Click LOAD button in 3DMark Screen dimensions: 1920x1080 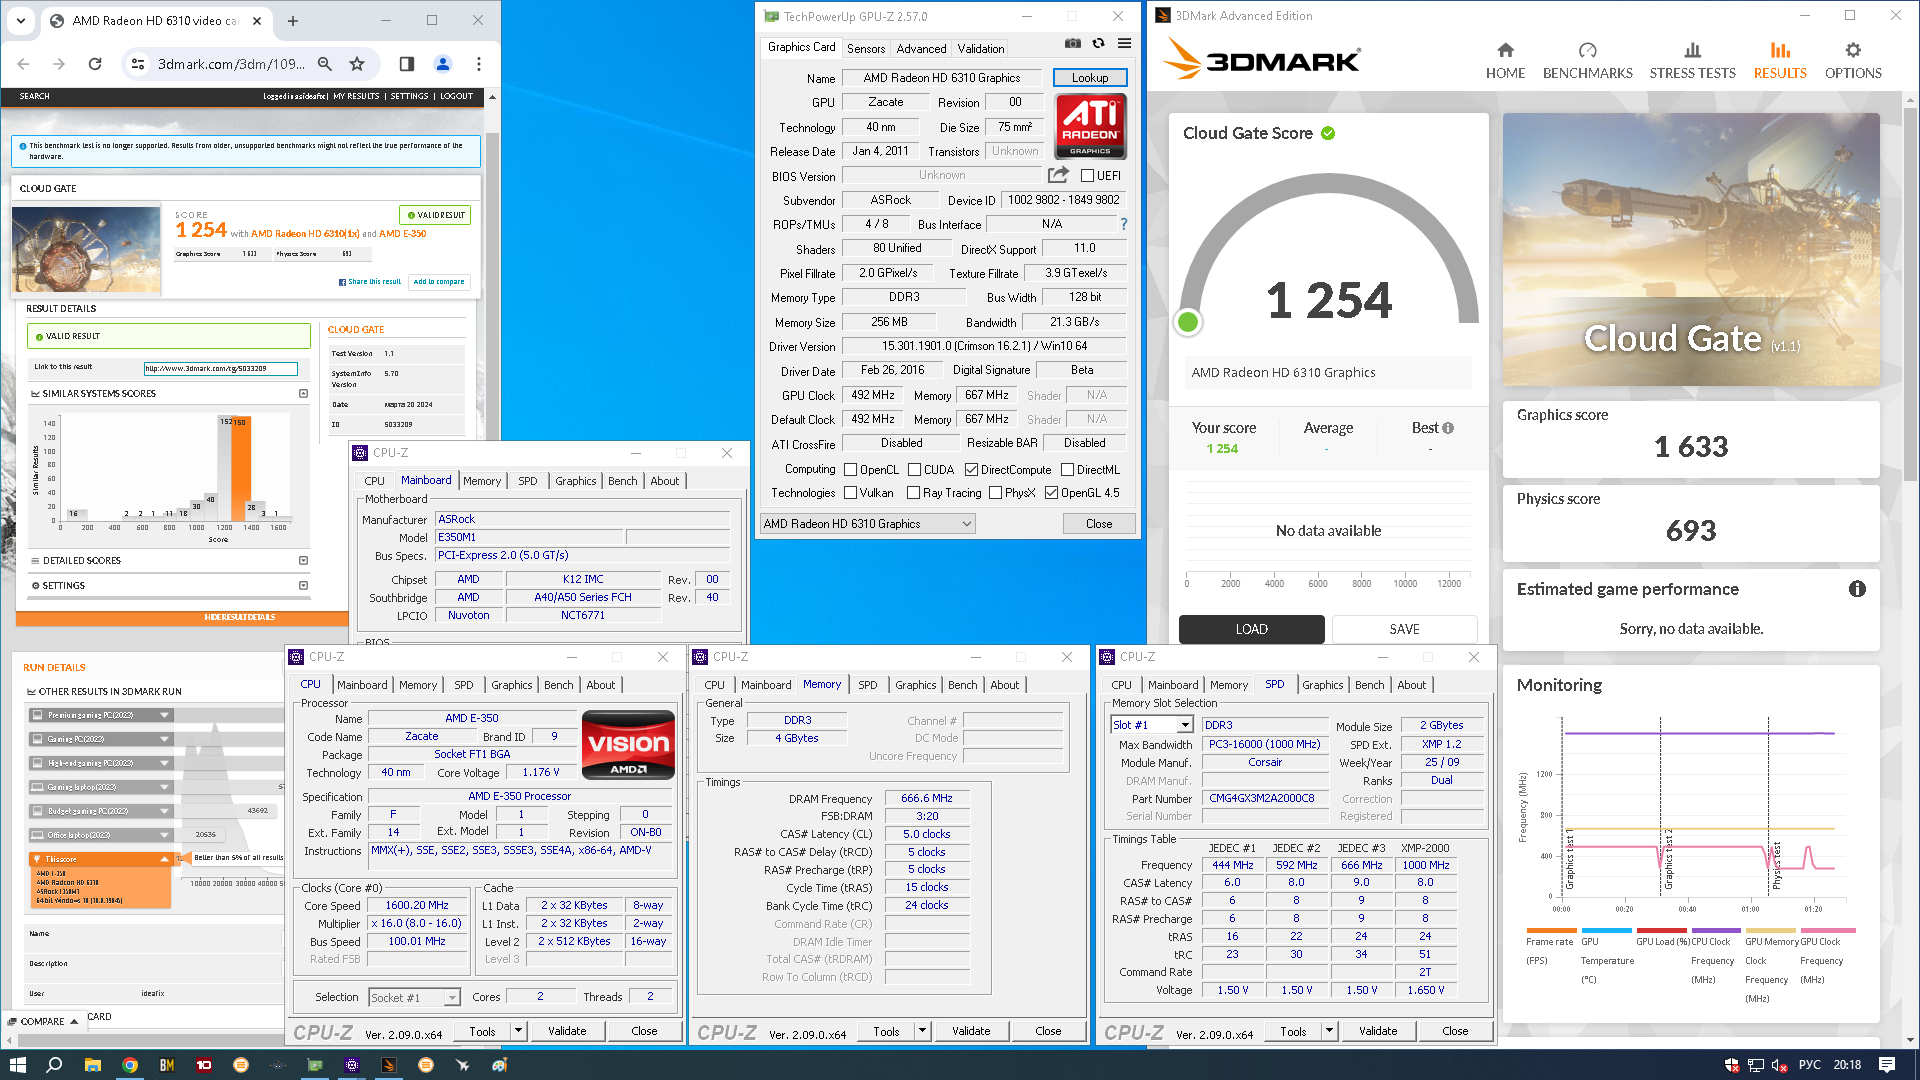1251,629
